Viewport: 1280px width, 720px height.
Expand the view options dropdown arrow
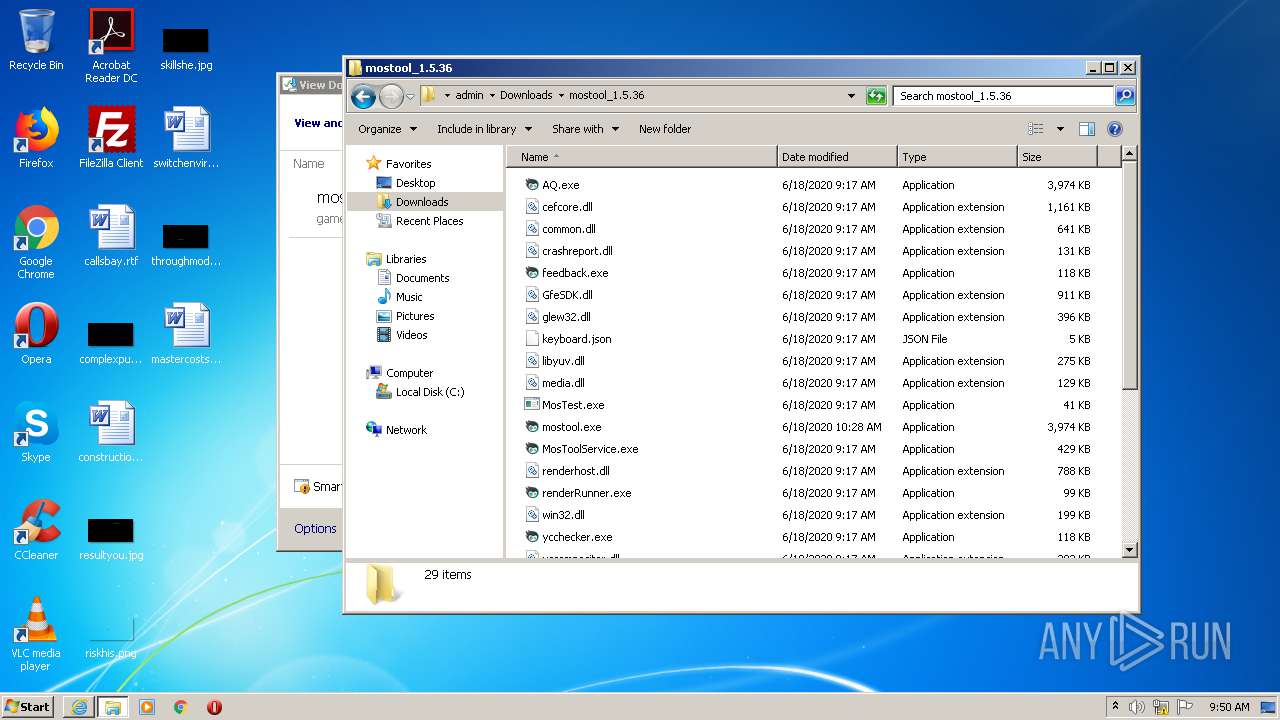tap(1060, 129)
